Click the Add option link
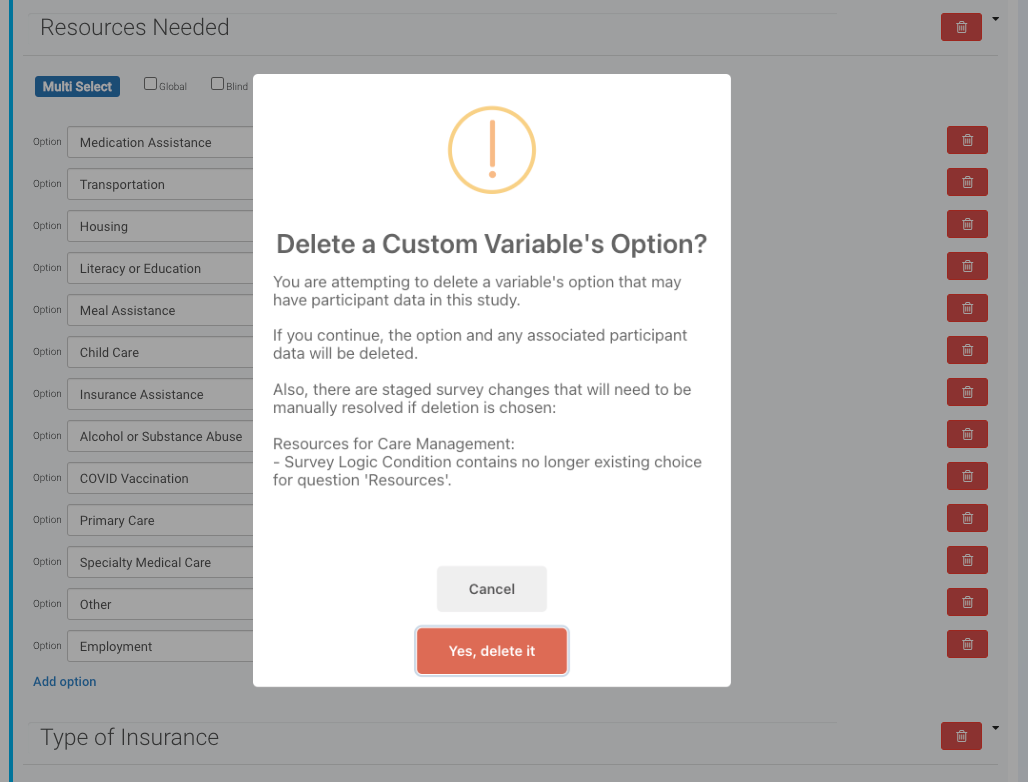 tap(65, 682)
